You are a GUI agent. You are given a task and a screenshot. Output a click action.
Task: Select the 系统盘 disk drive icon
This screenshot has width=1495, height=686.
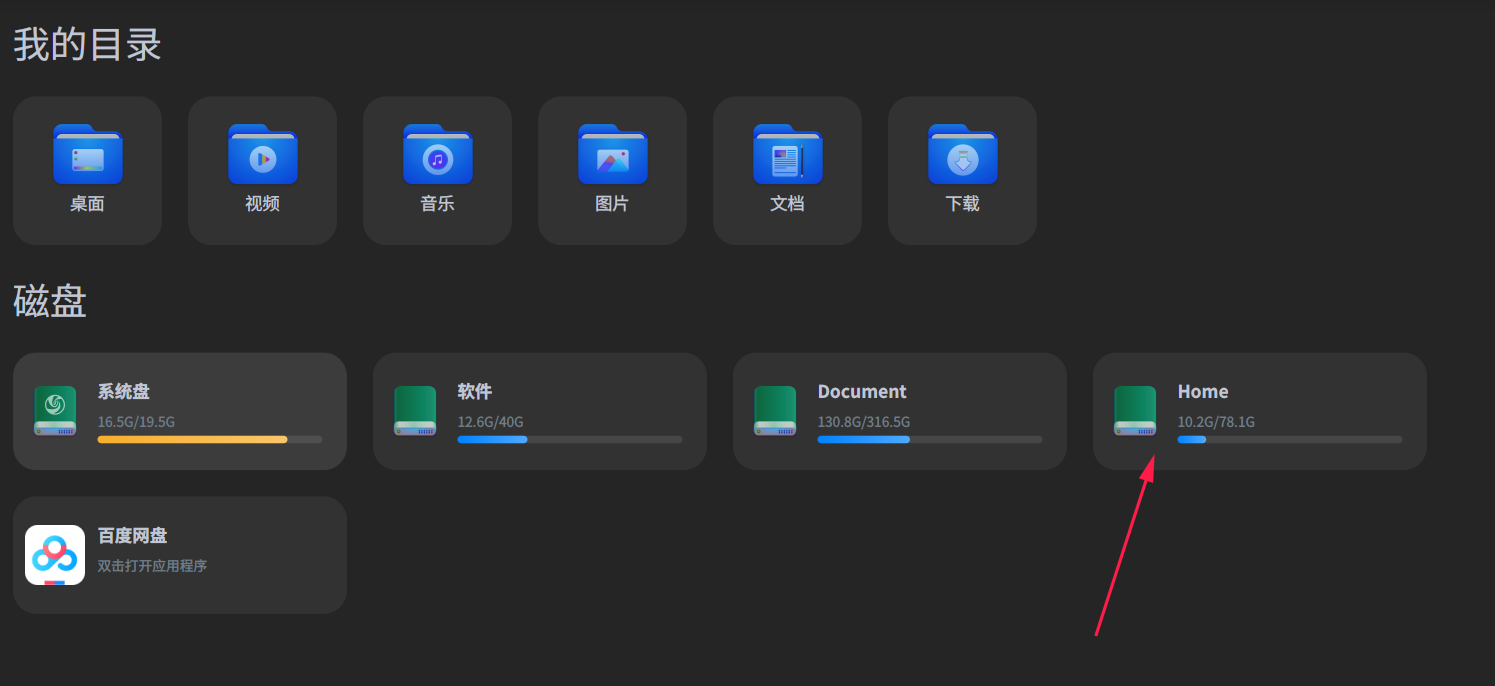tap(55, 411)
